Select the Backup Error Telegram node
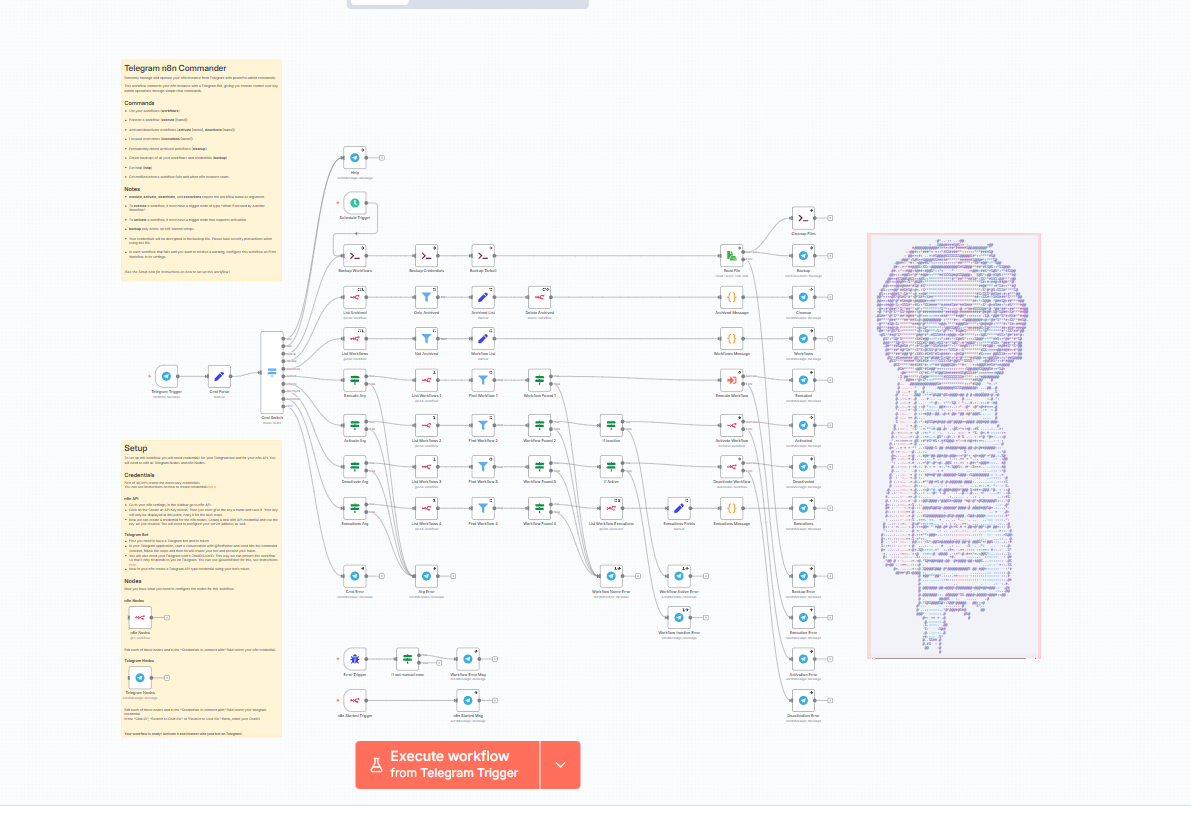The height and width of the screenshot is (831, 1191). [803, 576]
